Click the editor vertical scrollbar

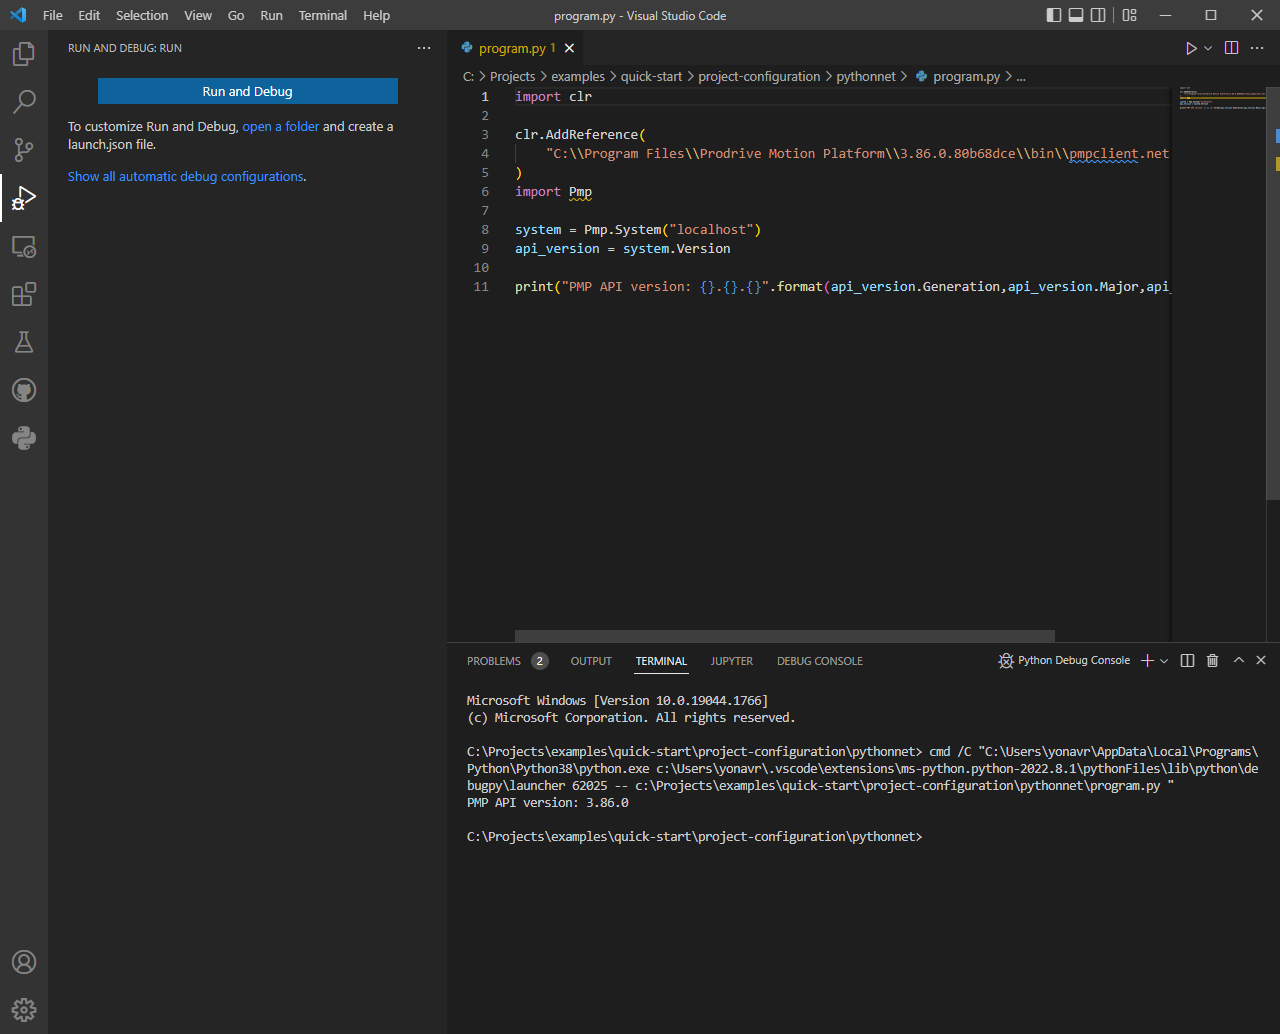coord(1275,292)
